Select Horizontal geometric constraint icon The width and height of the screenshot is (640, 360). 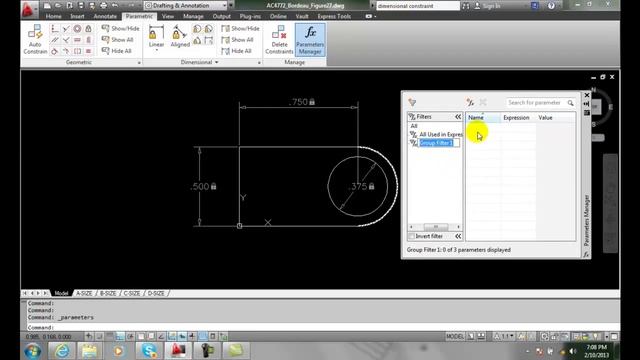pyautogui.click(x=77, y=40)
